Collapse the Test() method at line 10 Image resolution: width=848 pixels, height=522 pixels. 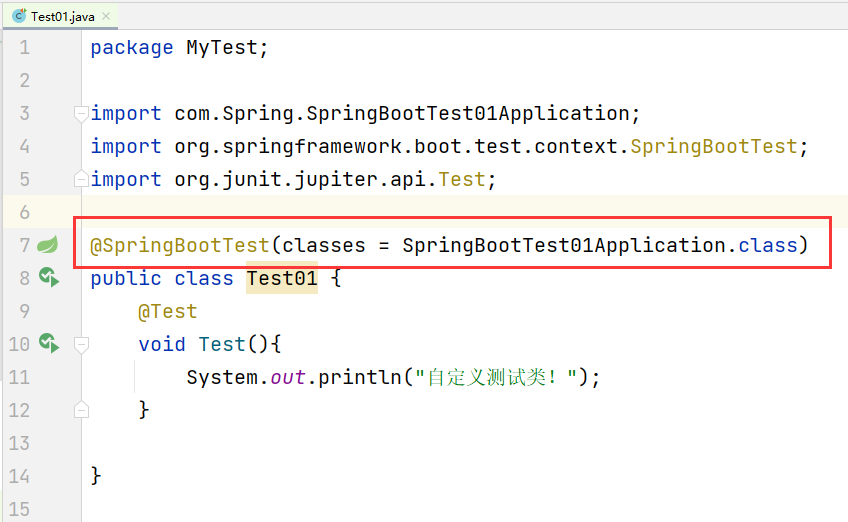tap(81, 345)
